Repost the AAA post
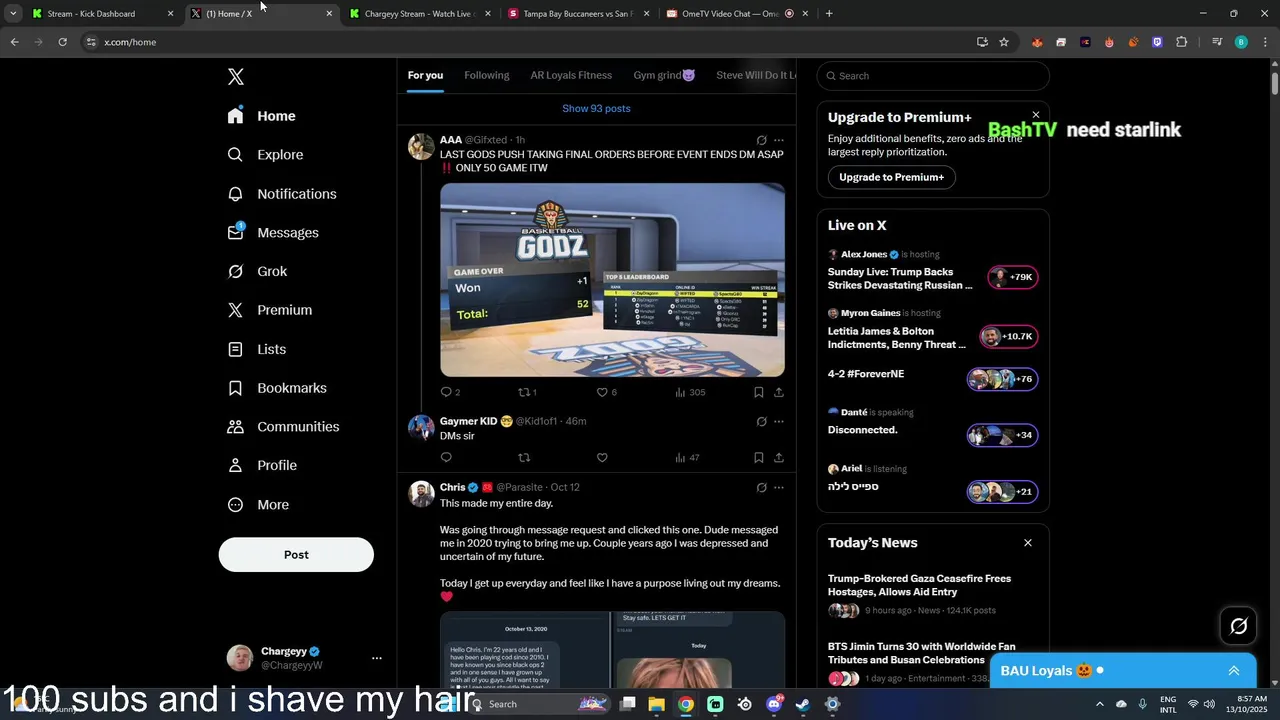1280x720 pixels. (x=527, y=392)
